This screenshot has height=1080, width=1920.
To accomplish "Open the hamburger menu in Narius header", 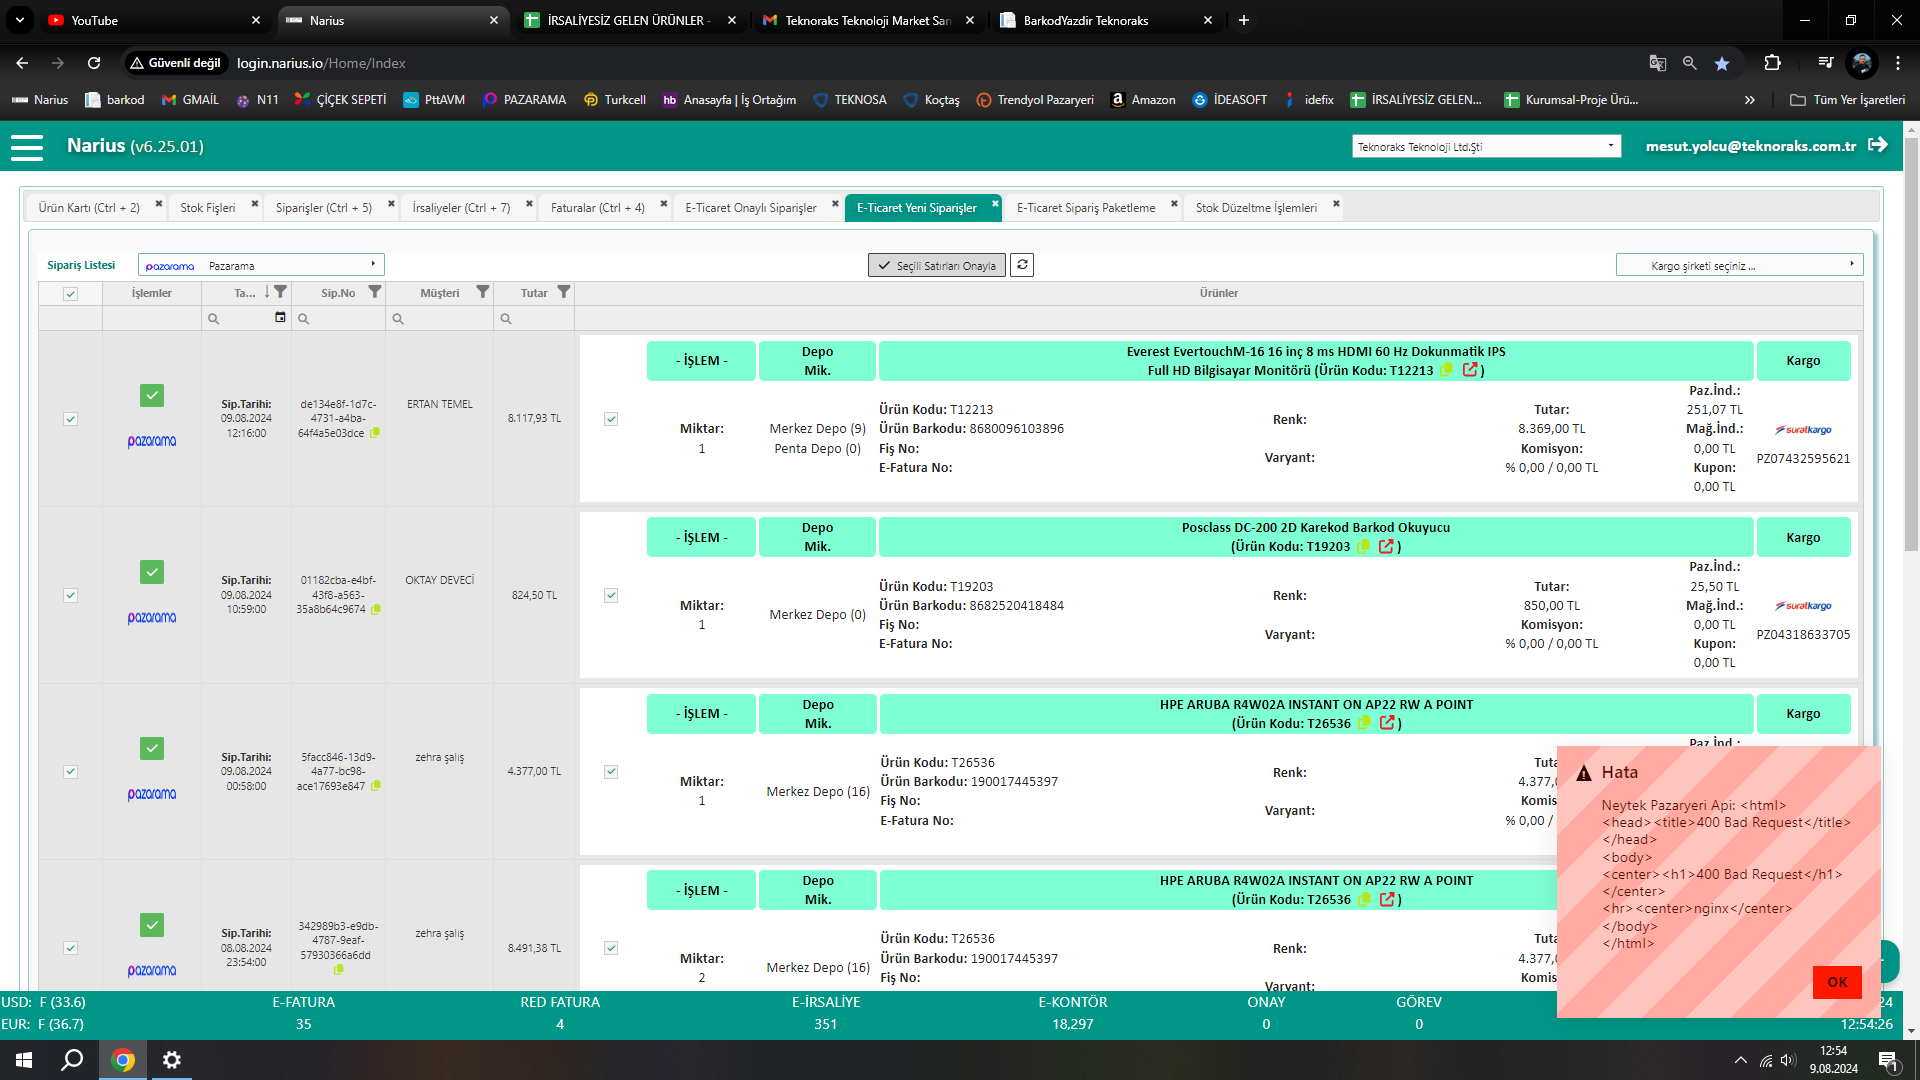I will (27, 147).
